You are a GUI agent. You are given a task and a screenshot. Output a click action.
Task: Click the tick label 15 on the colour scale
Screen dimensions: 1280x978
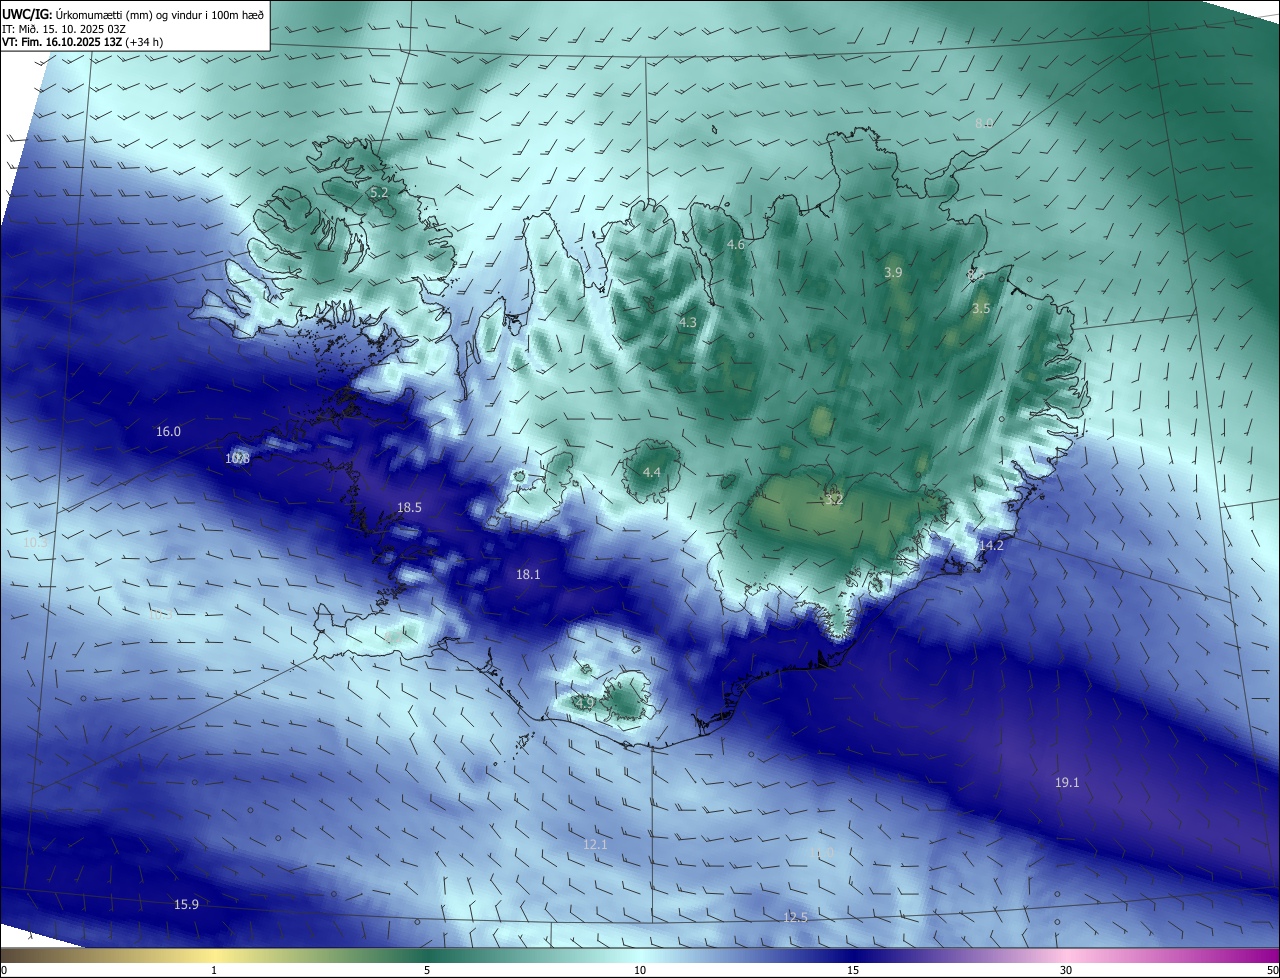click(x=853, y=970)
